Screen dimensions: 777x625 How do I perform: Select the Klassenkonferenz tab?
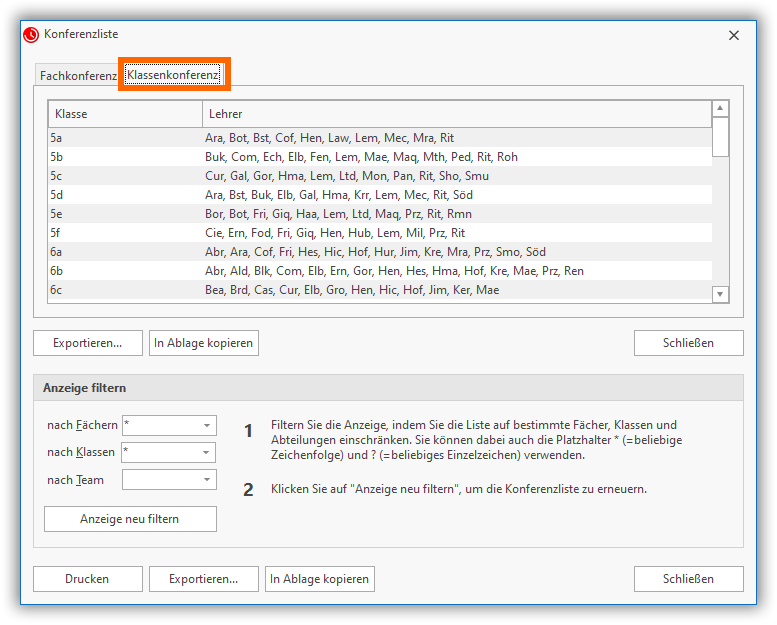pos(173,75)
